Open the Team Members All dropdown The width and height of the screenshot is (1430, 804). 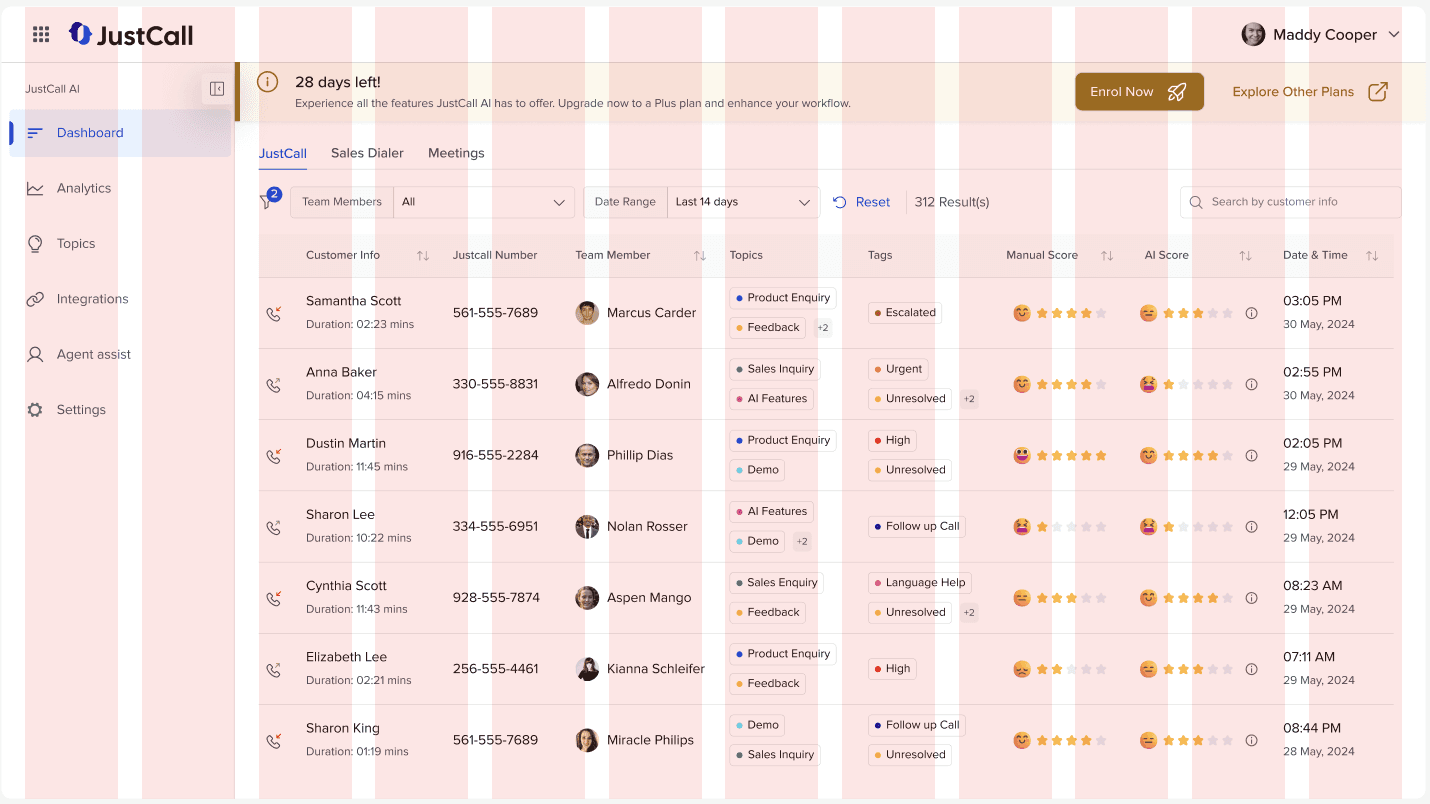[484, 202]
